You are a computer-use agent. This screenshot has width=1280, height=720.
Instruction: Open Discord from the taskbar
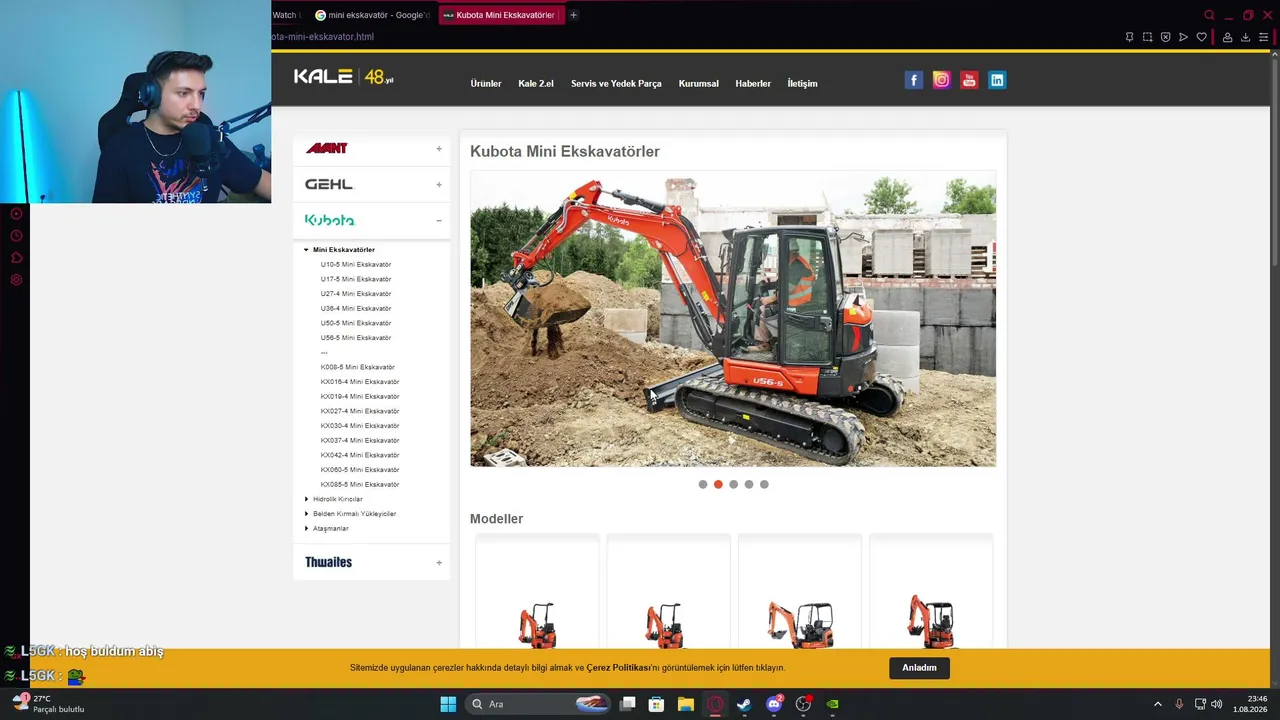(x=774, y=704)
